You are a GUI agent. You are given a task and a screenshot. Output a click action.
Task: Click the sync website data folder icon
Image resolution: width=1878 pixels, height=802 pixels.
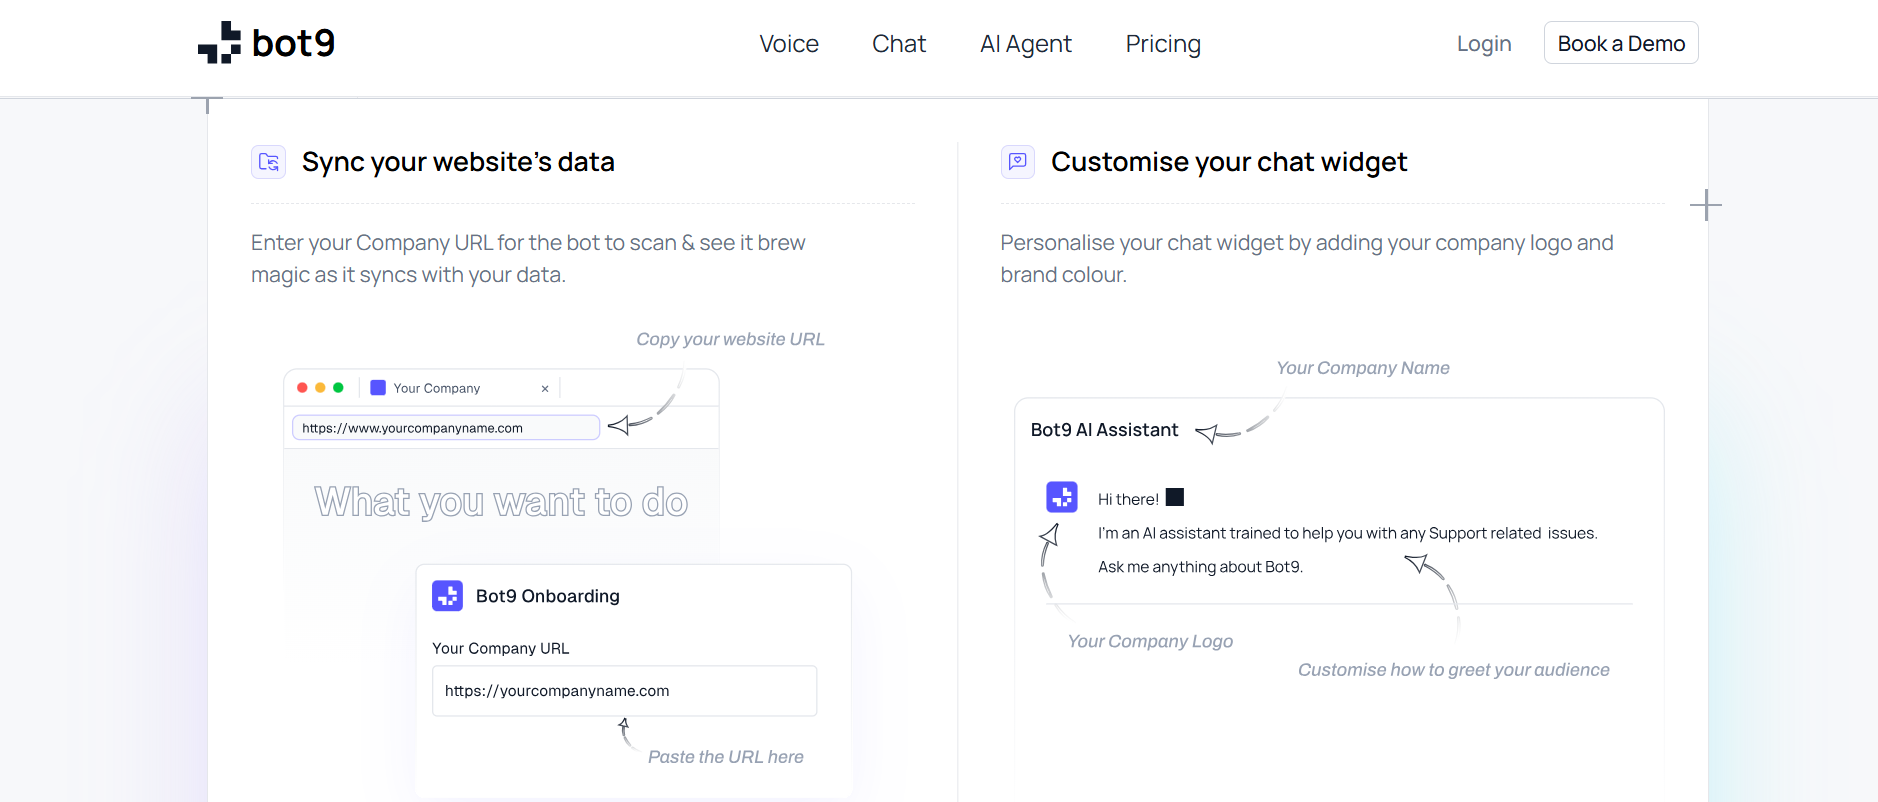(268, 162)
